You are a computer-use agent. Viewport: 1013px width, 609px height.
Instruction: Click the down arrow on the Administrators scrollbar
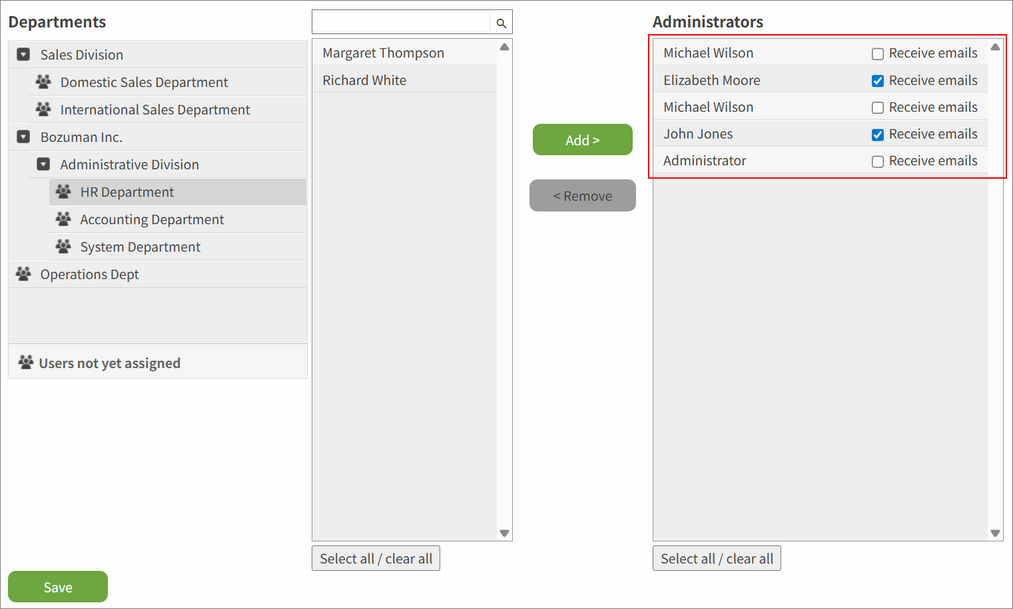tap(995, 533)
